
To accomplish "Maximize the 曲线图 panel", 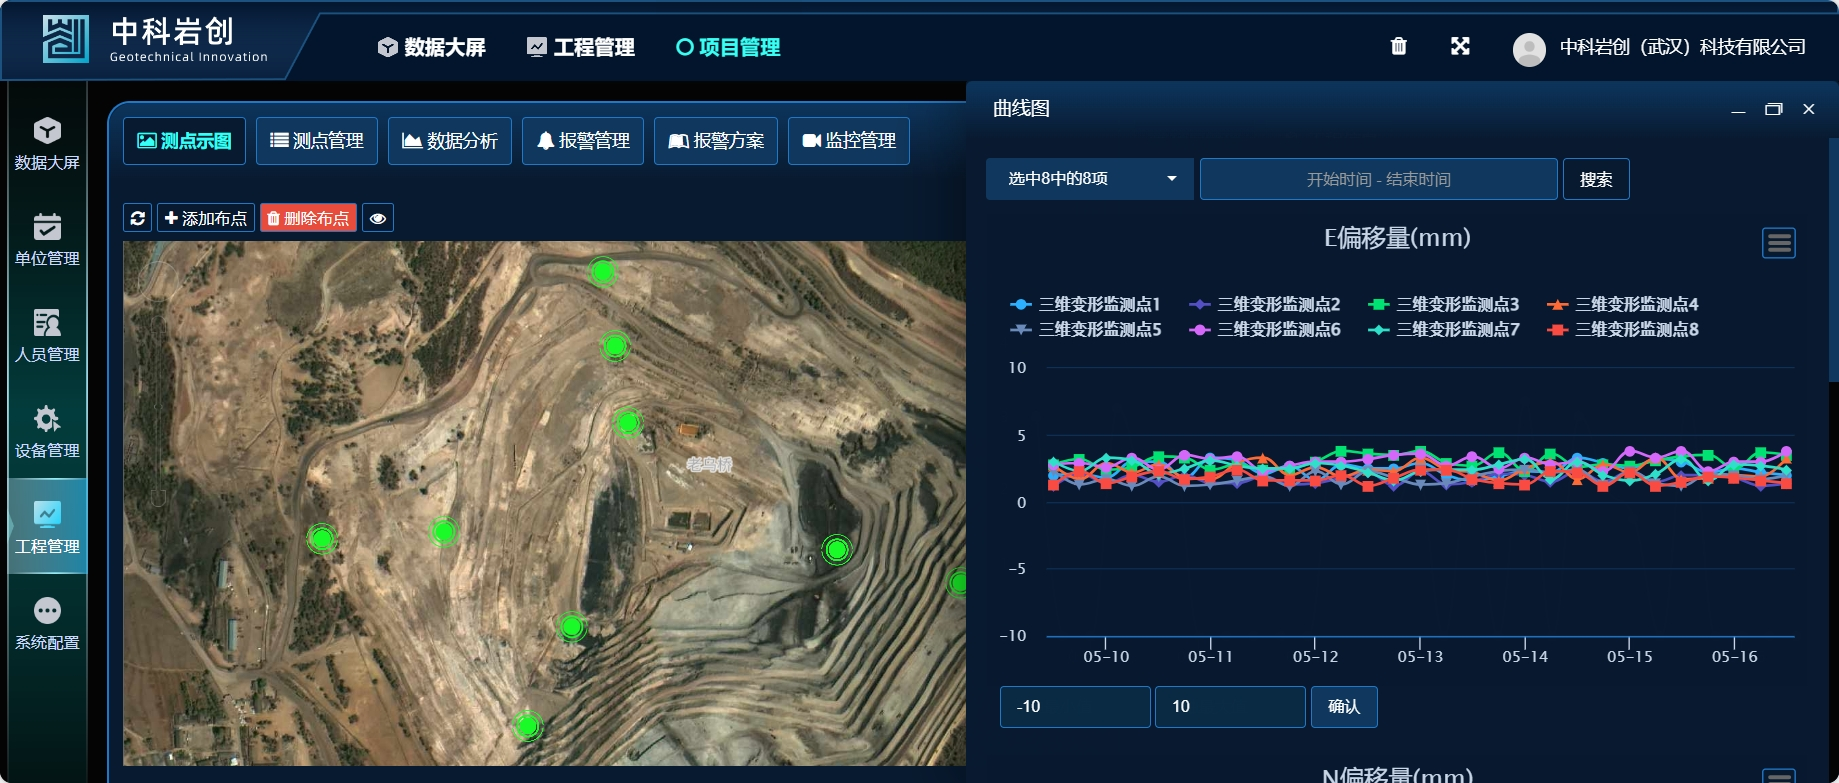I will click(x=1773, y=109).
